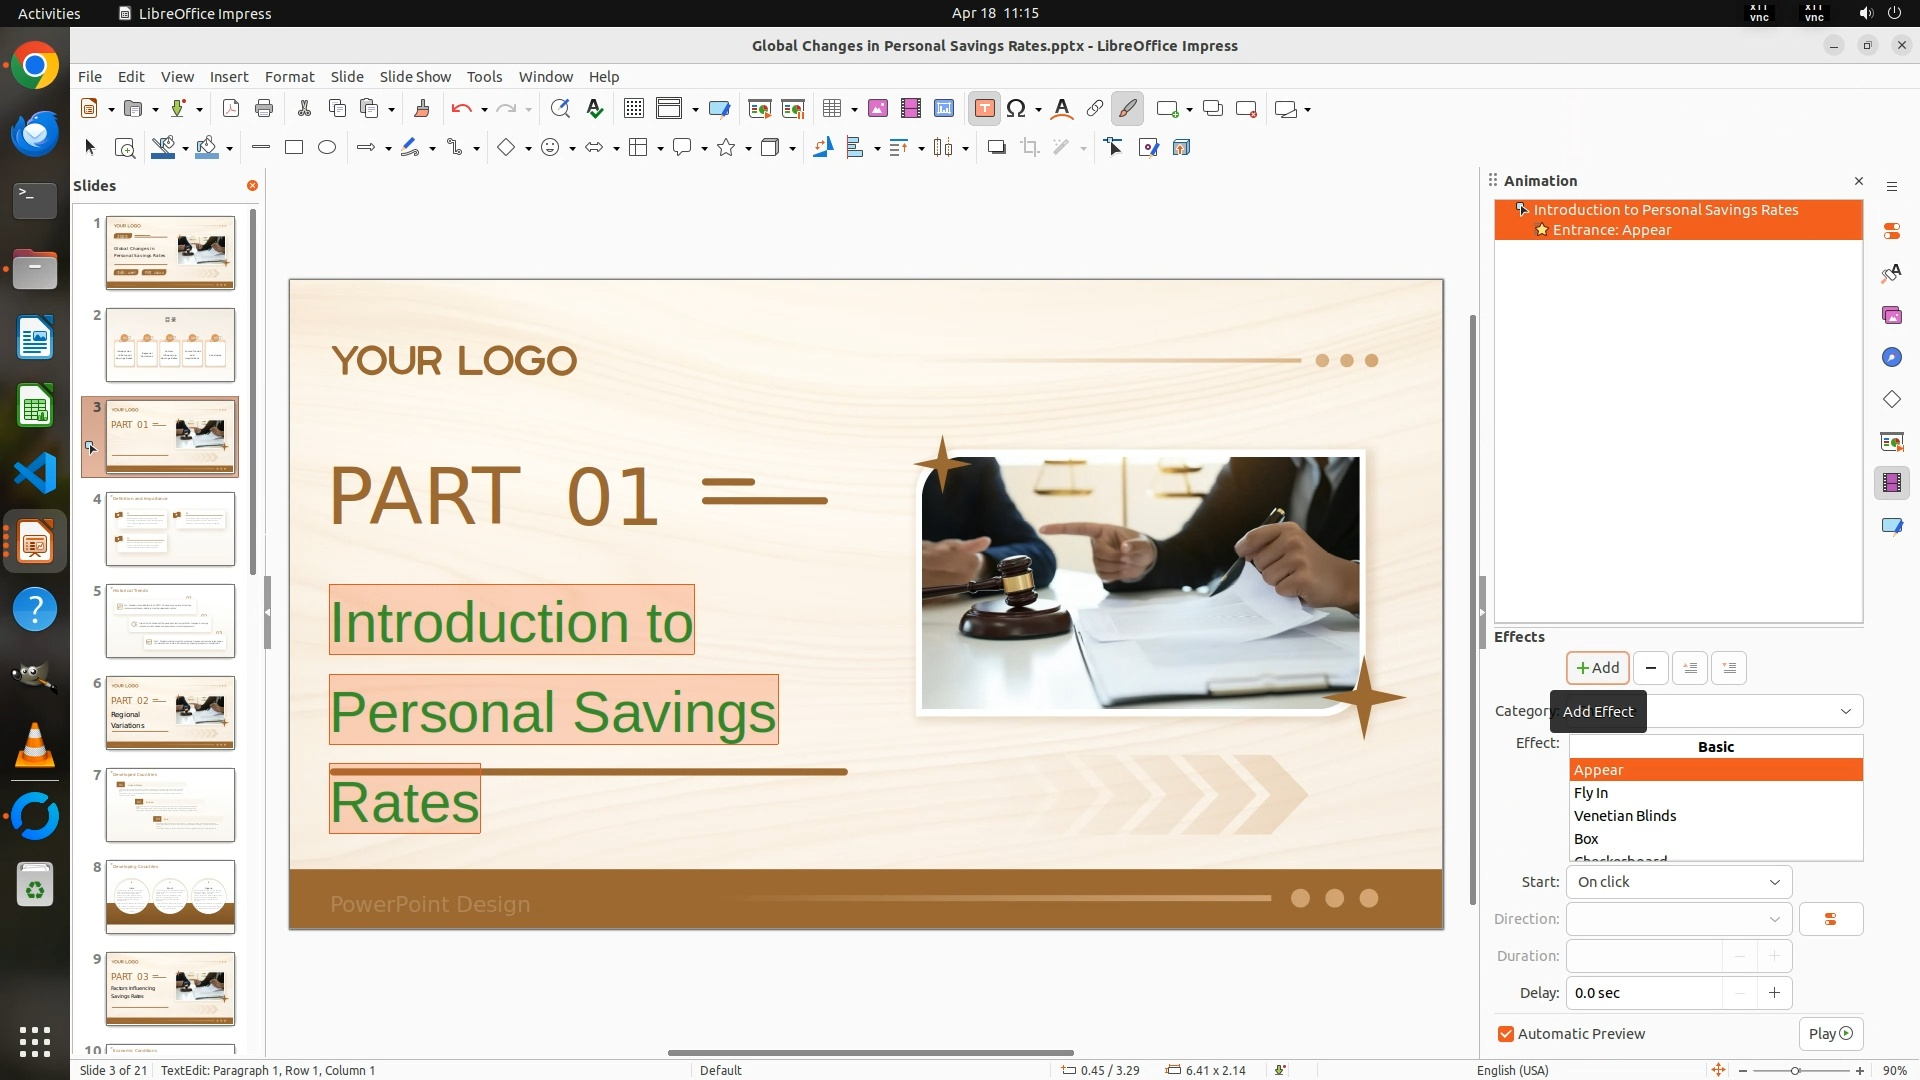The image size is (1920, 1080).
Task: Click the zoom slider in status bar
Action: [x=1795, y=1070]
